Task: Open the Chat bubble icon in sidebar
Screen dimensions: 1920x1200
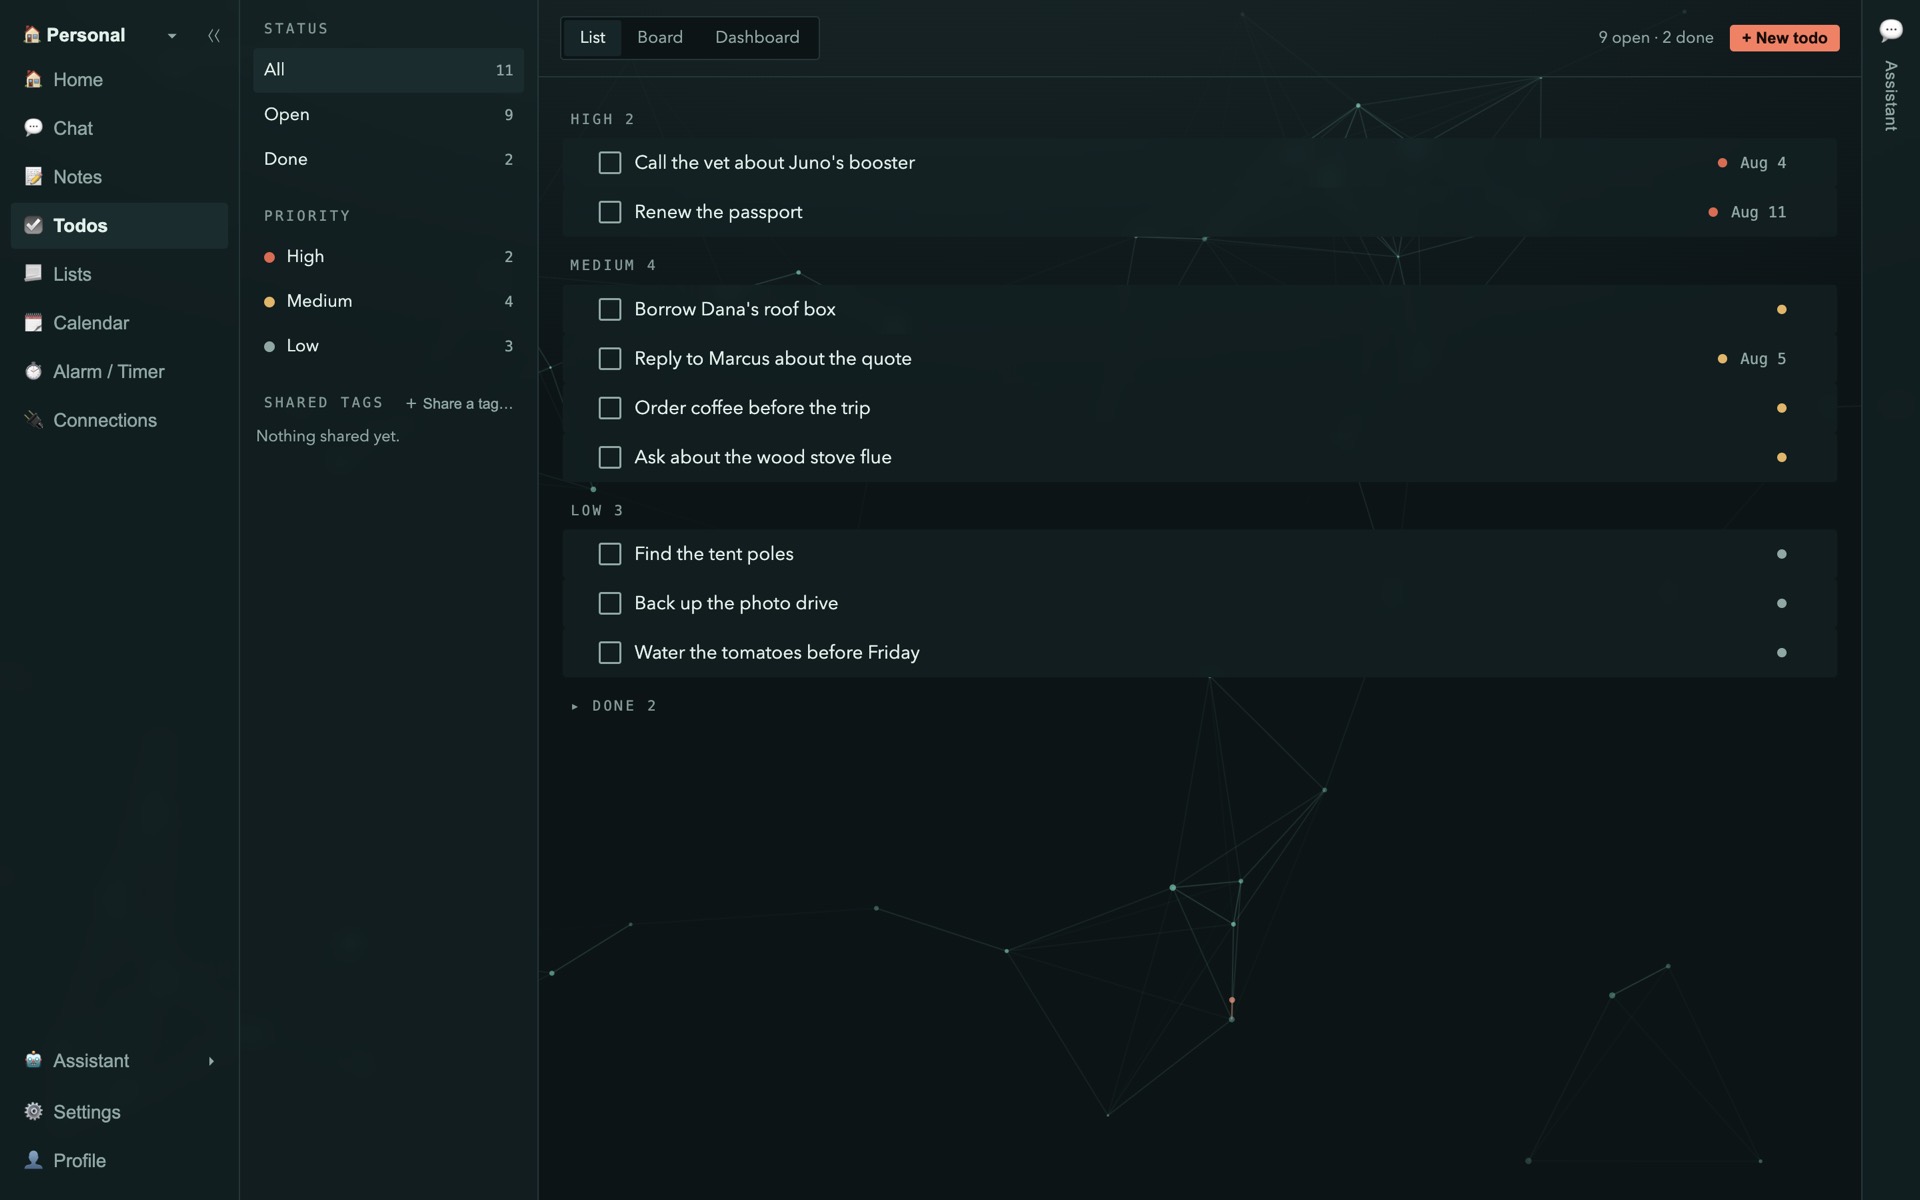Action: (x=33, y=128)
